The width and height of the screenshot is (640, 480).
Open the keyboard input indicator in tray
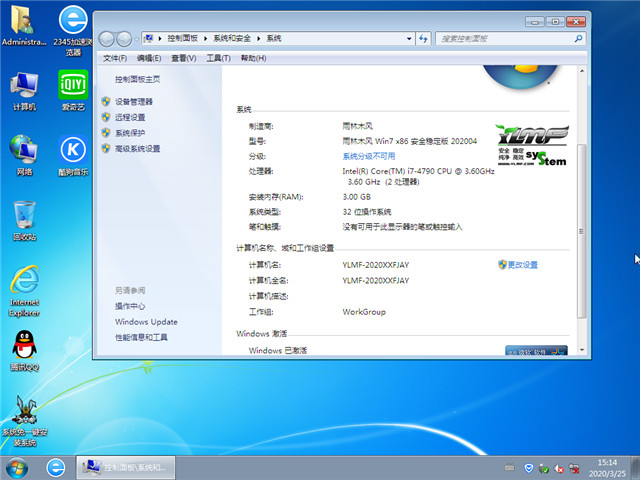tap(509, 467)
